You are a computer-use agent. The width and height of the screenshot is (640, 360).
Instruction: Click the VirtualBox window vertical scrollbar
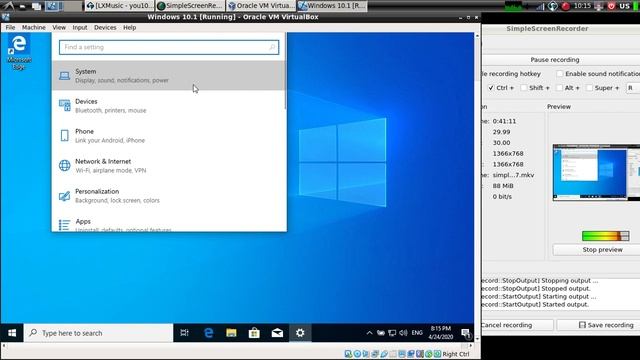click(x=477, y=188)
